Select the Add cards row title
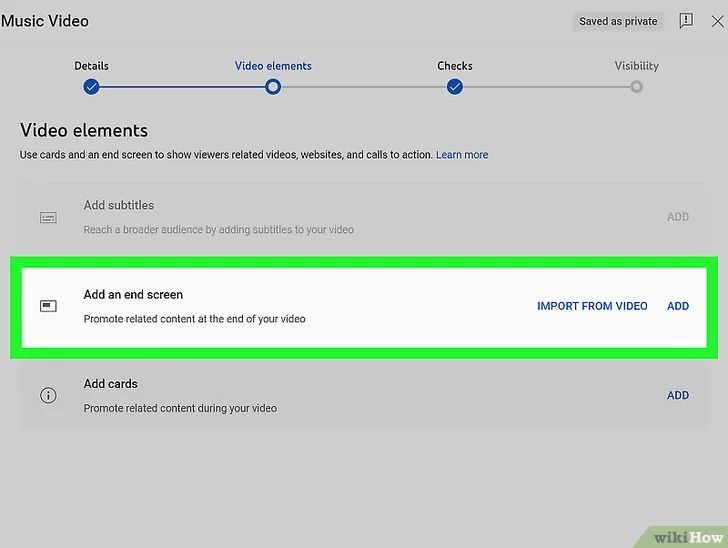The height and width of the screenshot is (548, 728). [111, 384]
